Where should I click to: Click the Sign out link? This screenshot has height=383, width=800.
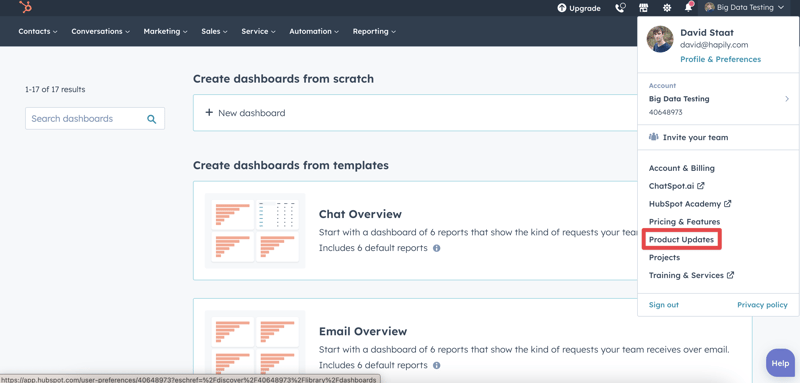[x=664, y=305]
